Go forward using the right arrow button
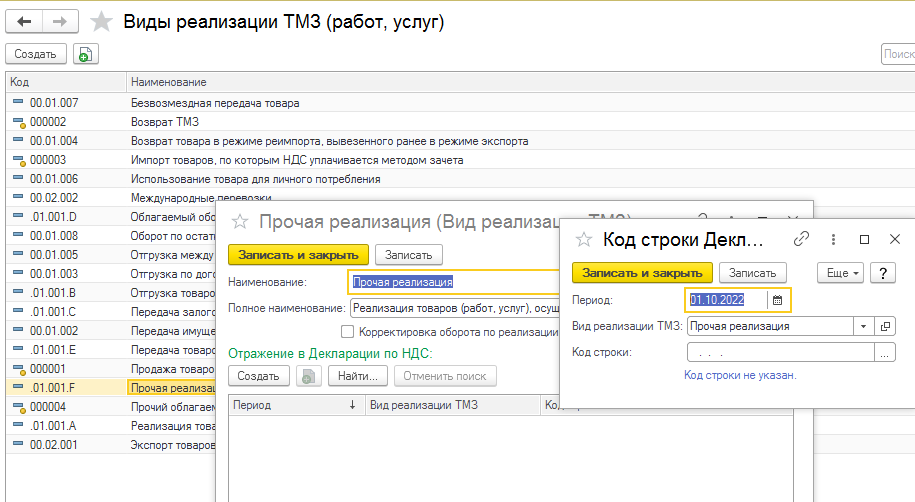The height and width of the screenshot is (502, 915). pyautogui.click(x=60, y=22)
